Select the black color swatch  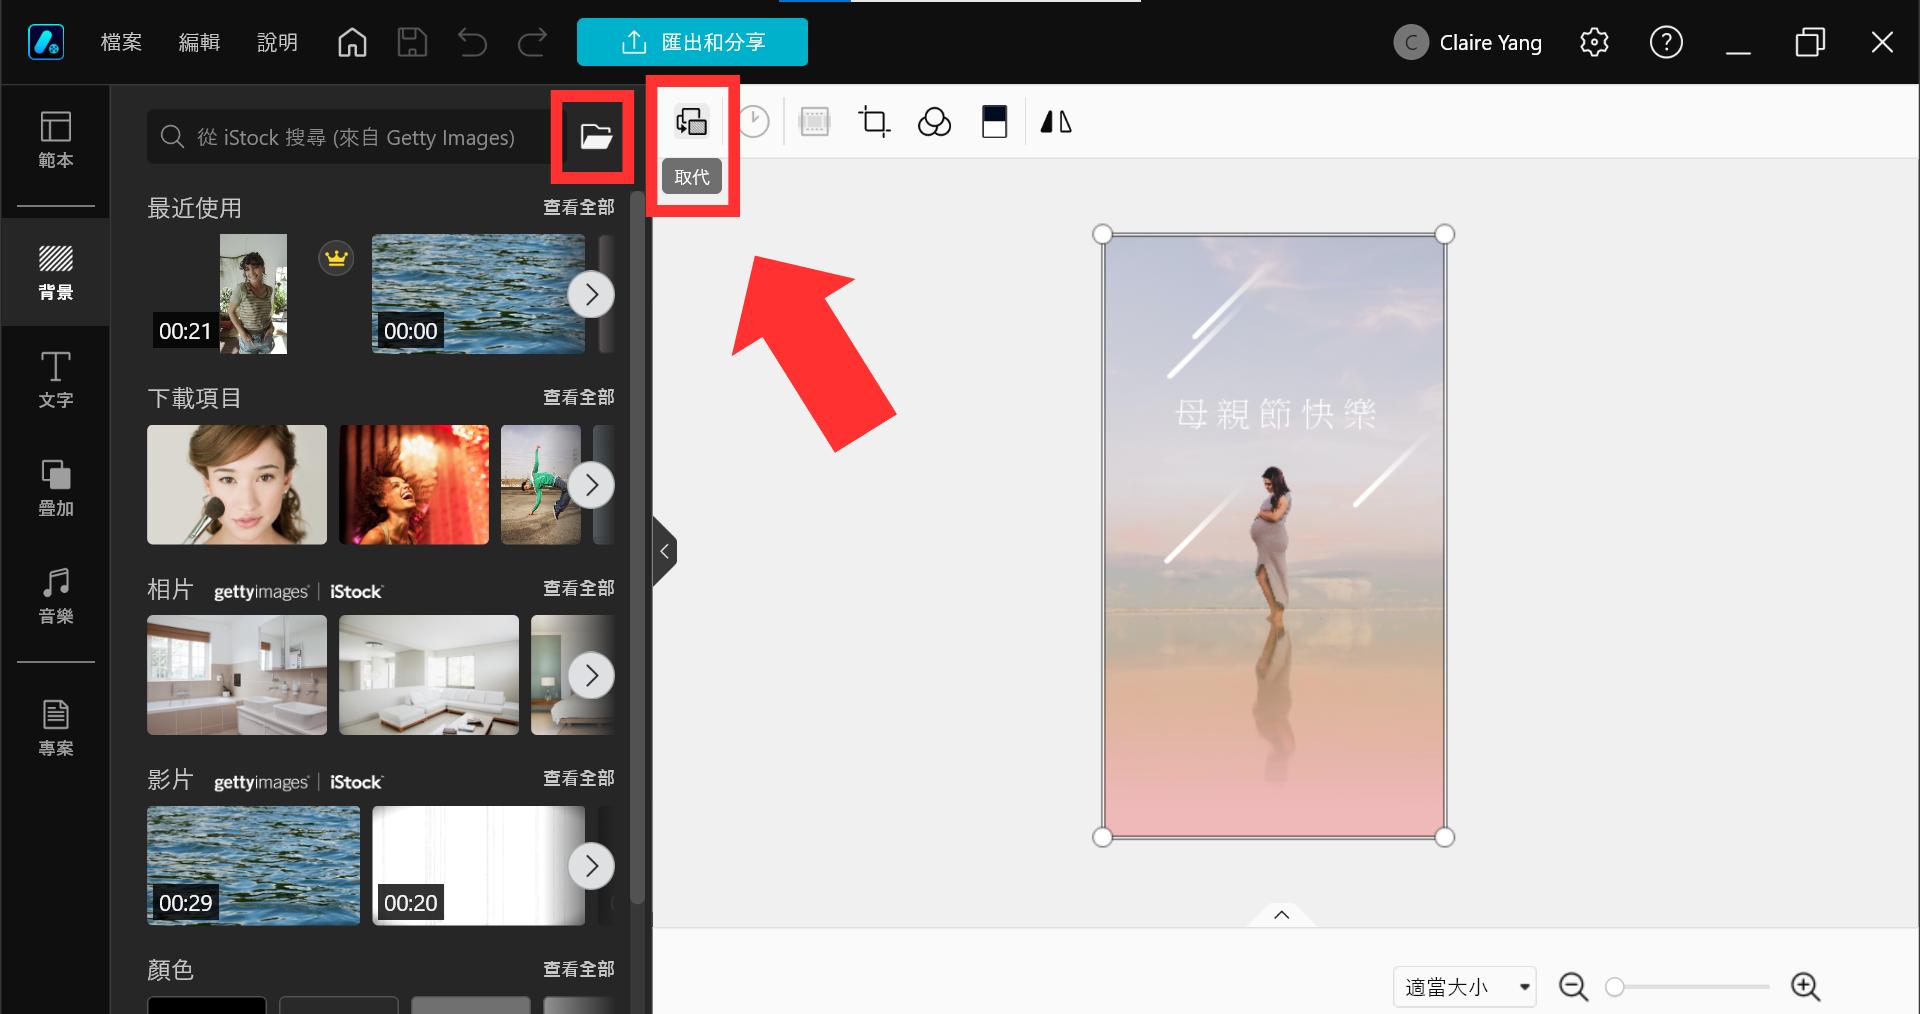point(207,1005)
